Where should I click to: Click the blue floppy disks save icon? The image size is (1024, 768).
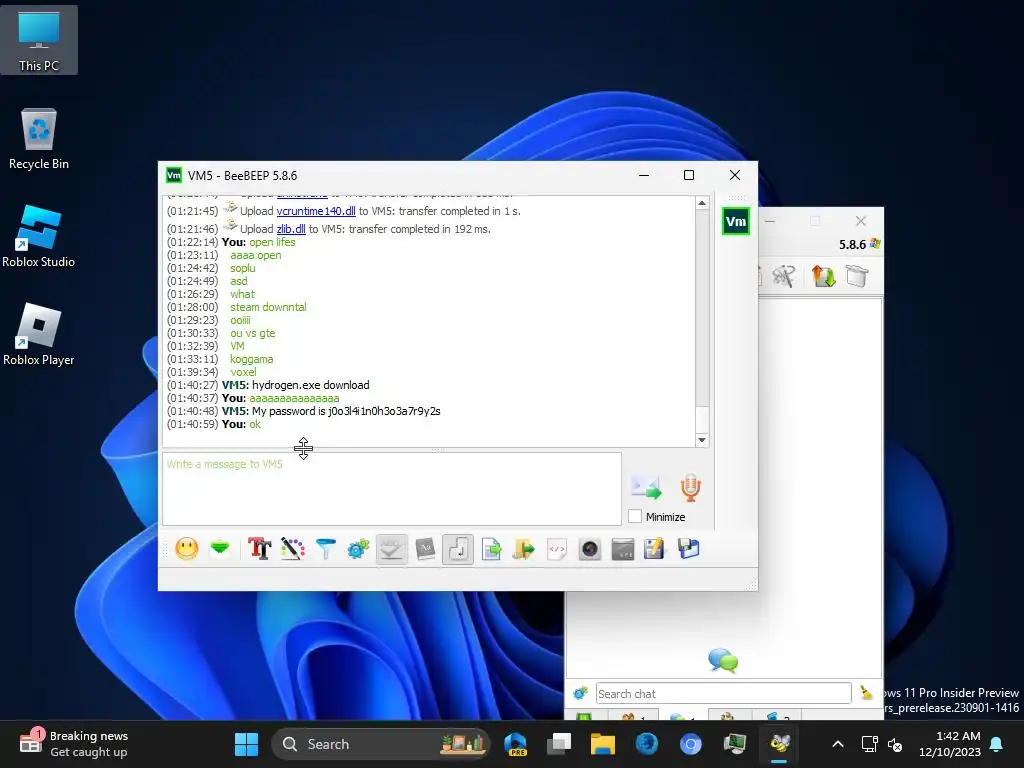[688, 549]
